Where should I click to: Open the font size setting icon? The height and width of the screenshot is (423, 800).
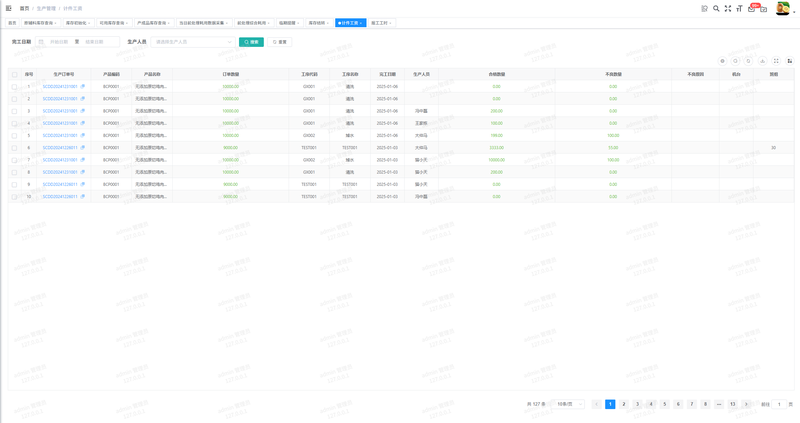(x=739, y=8)
